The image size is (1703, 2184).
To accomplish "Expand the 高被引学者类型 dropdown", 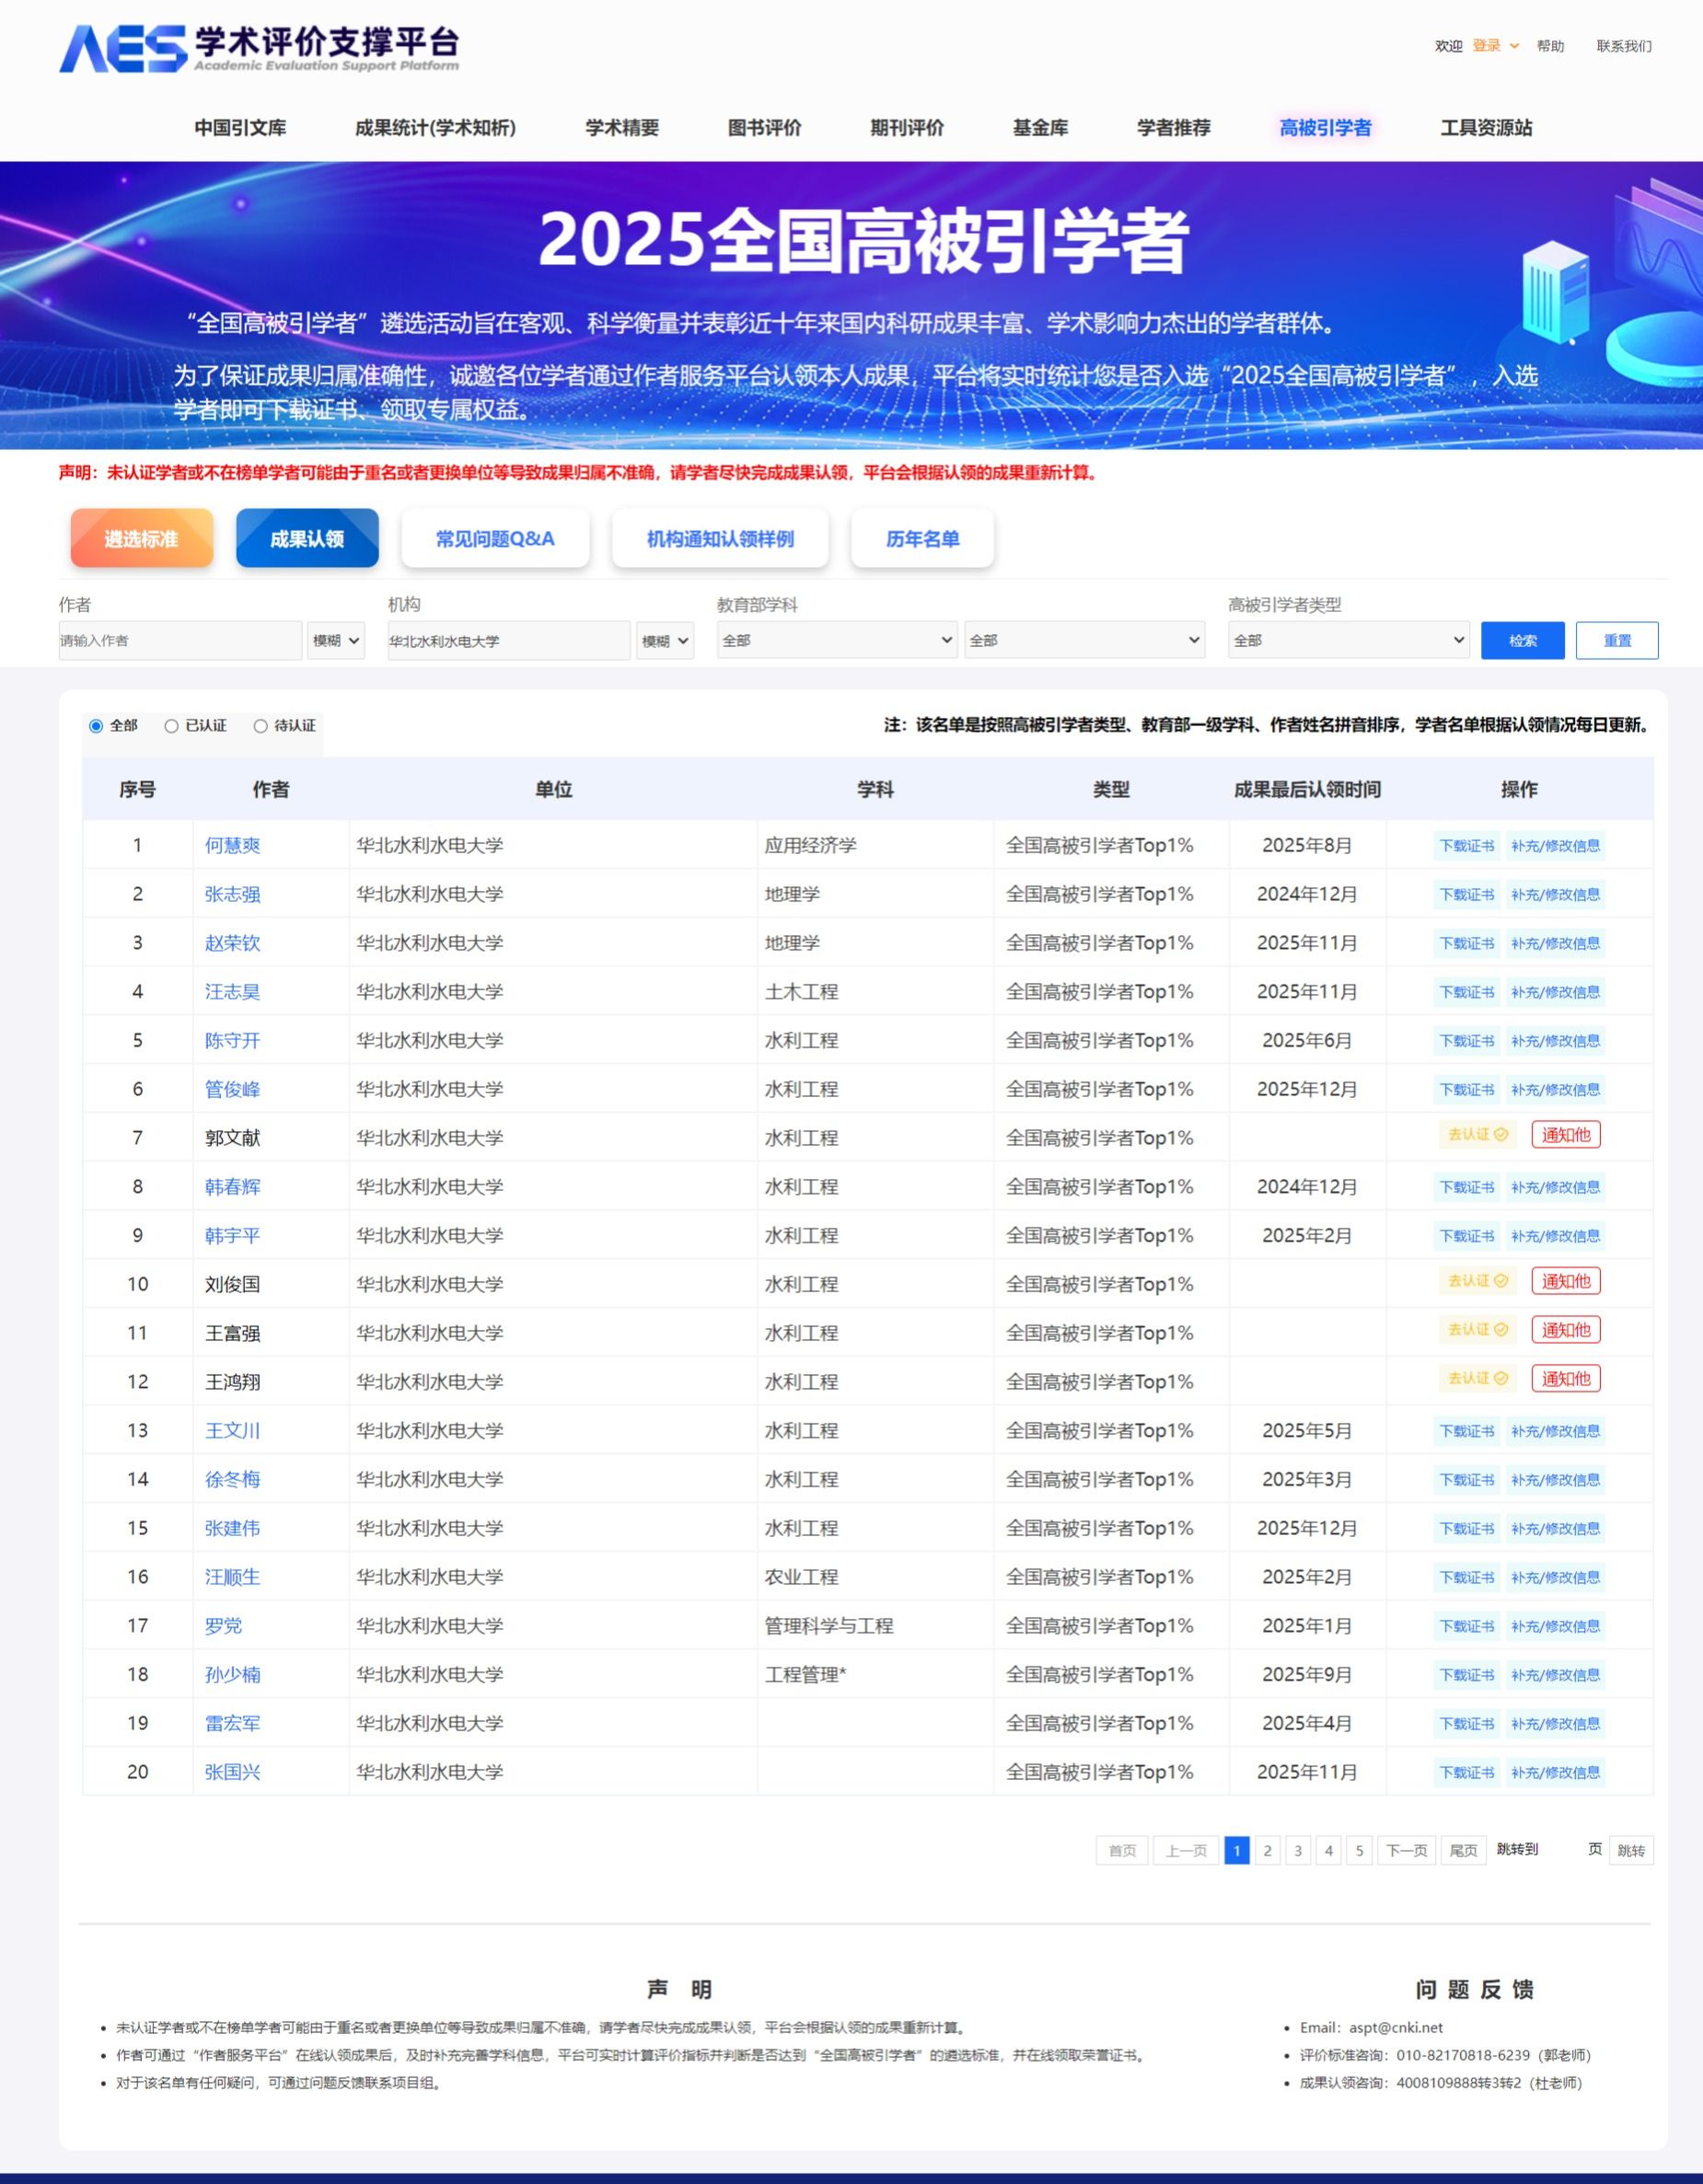I will [x=1347, y=640].
